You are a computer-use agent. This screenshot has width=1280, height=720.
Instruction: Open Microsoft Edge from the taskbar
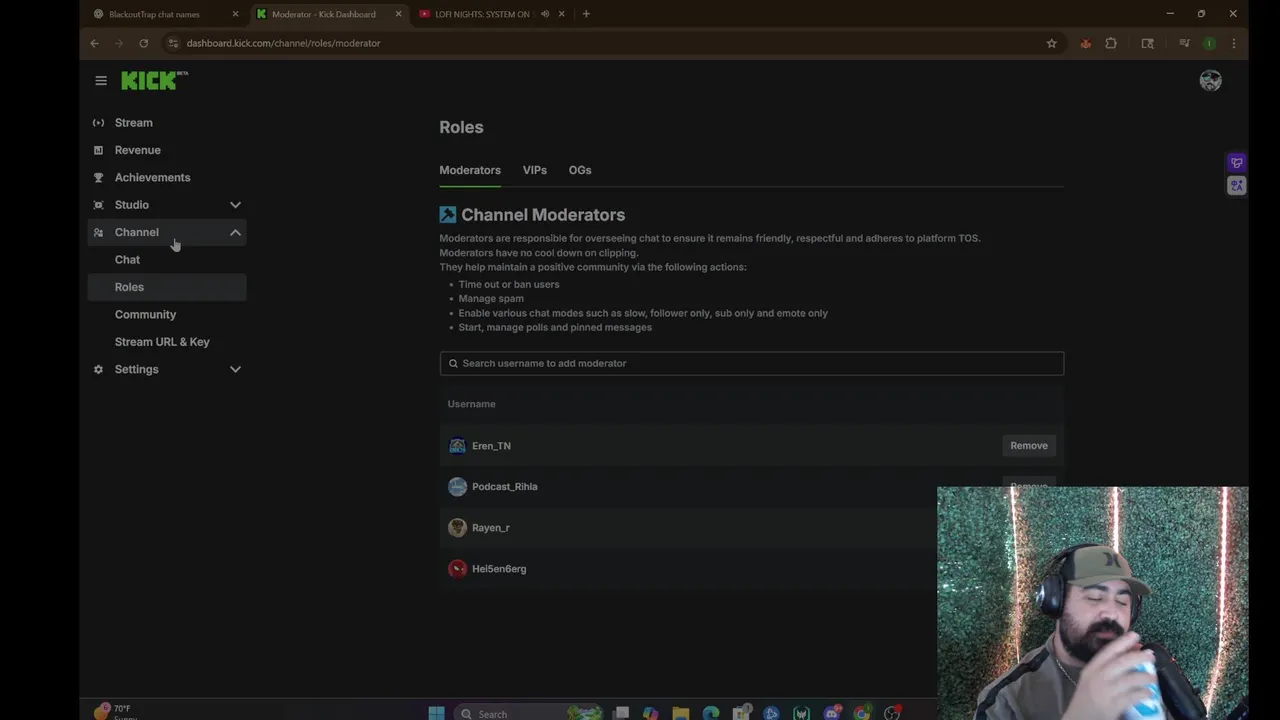pyautogui.click(x=711, y=713)
